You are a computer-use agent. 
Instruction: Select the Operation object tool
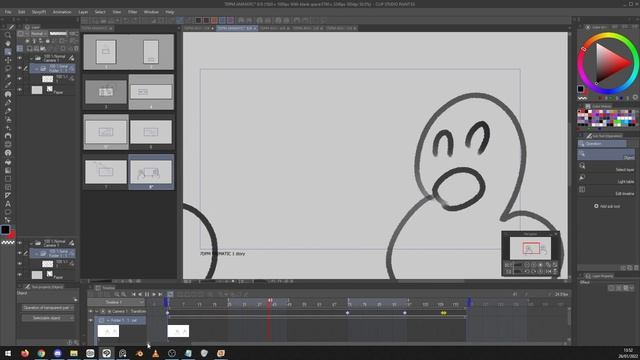click(x=8, y=52)
